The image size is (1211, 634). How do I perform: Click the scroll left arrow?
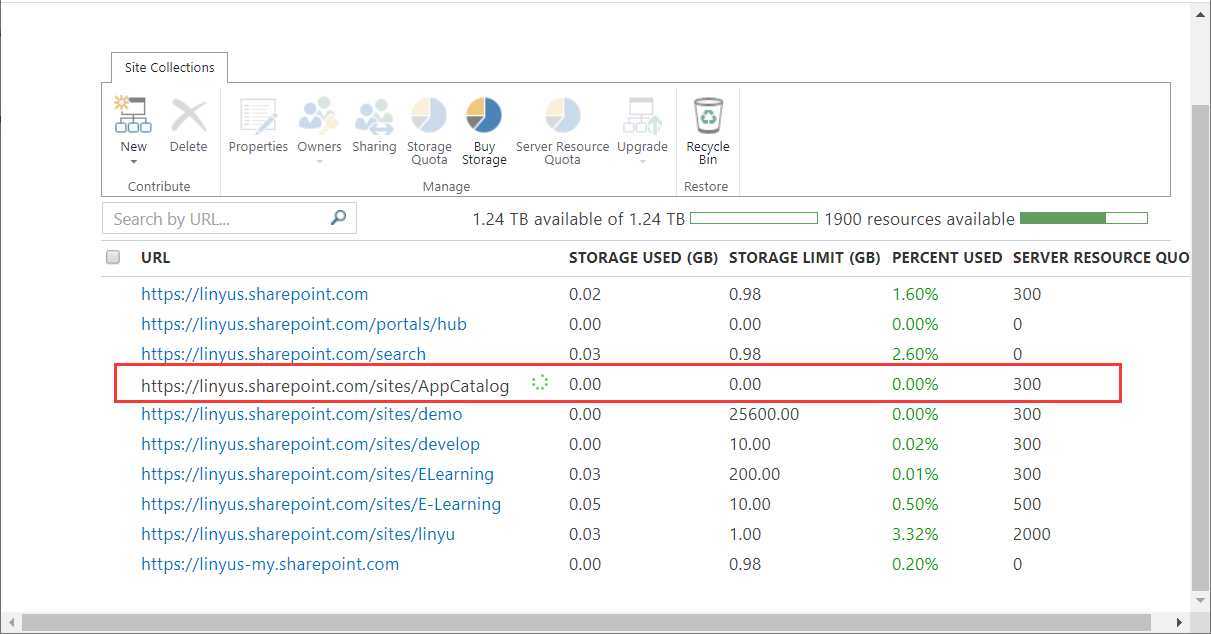pos(10,623)
